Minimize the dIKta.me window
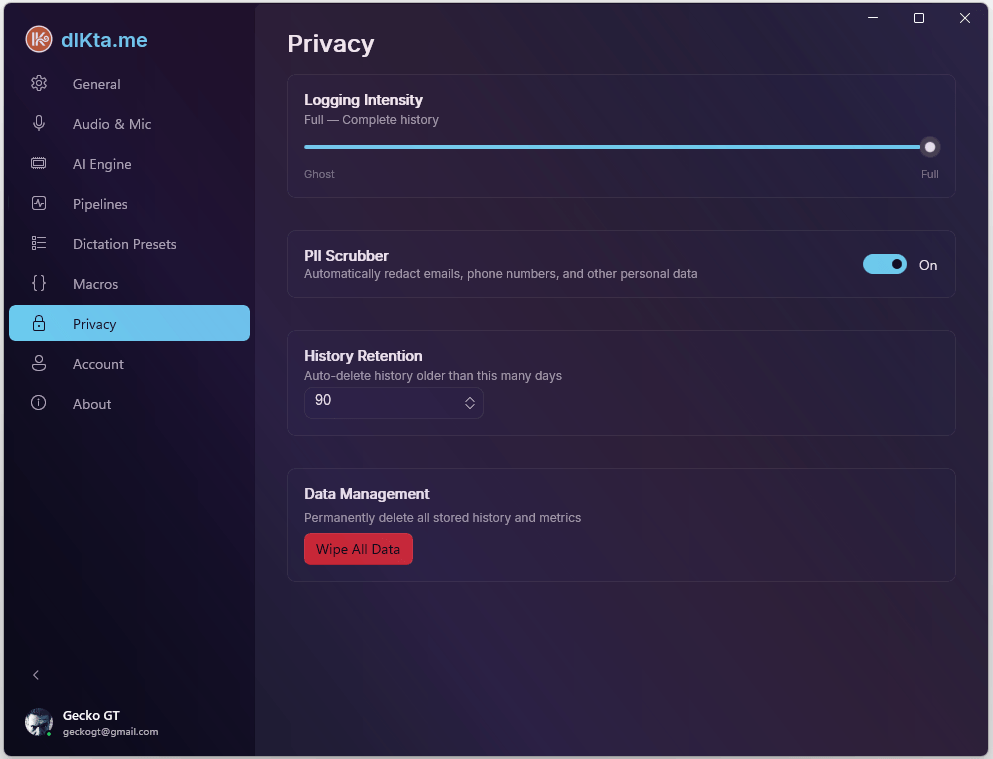This screenshot has height=759, width=993. [x=873, y=18]
